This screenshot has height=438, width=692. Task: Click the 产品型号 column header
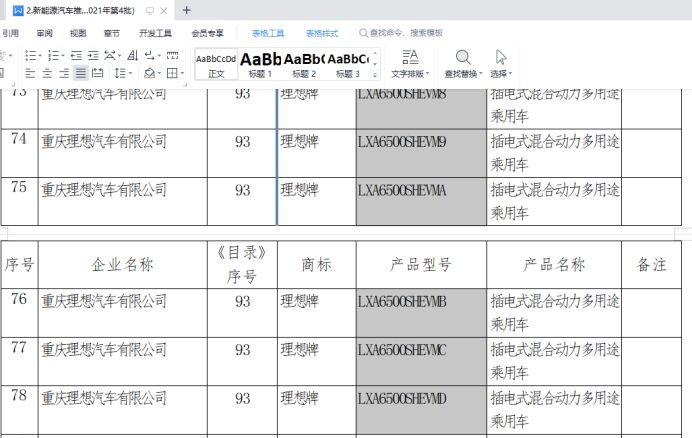point(421,265)
